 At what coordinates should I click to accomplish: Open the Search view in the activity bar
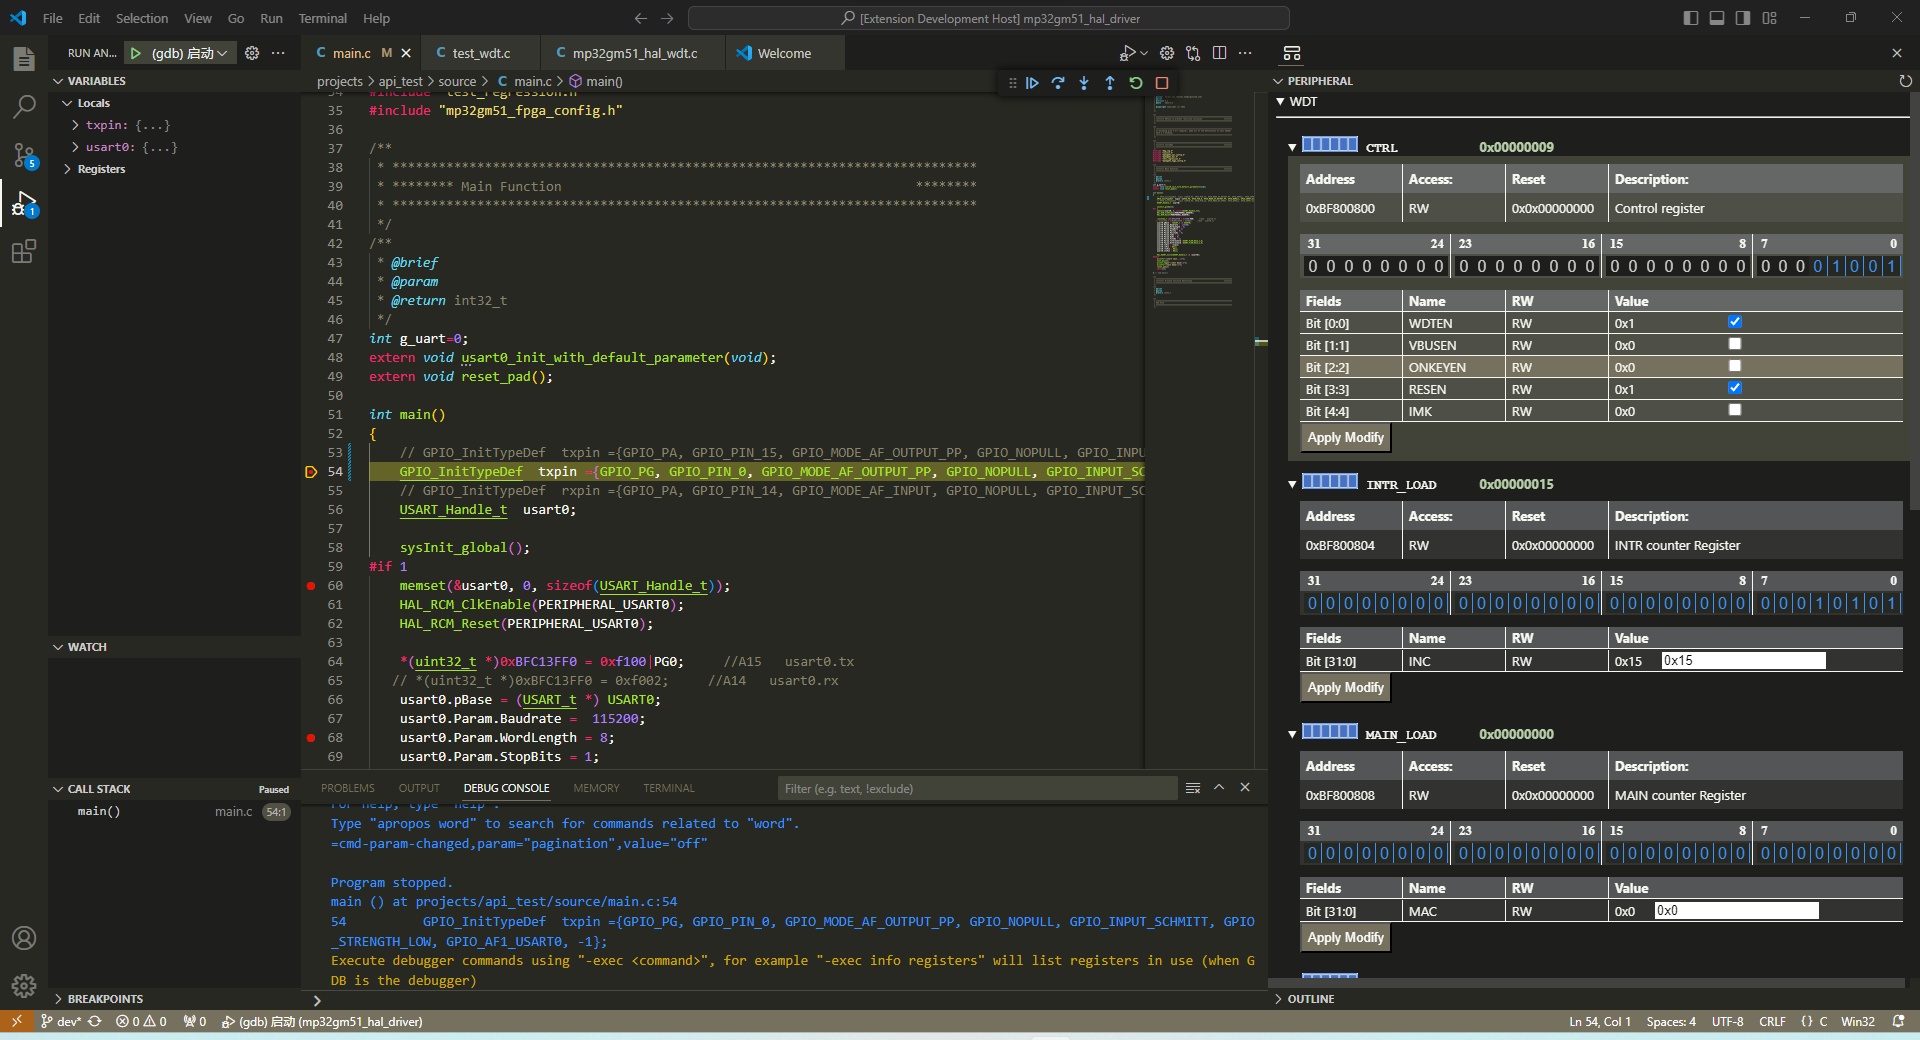pyautogui.click(x=24, y=106)
